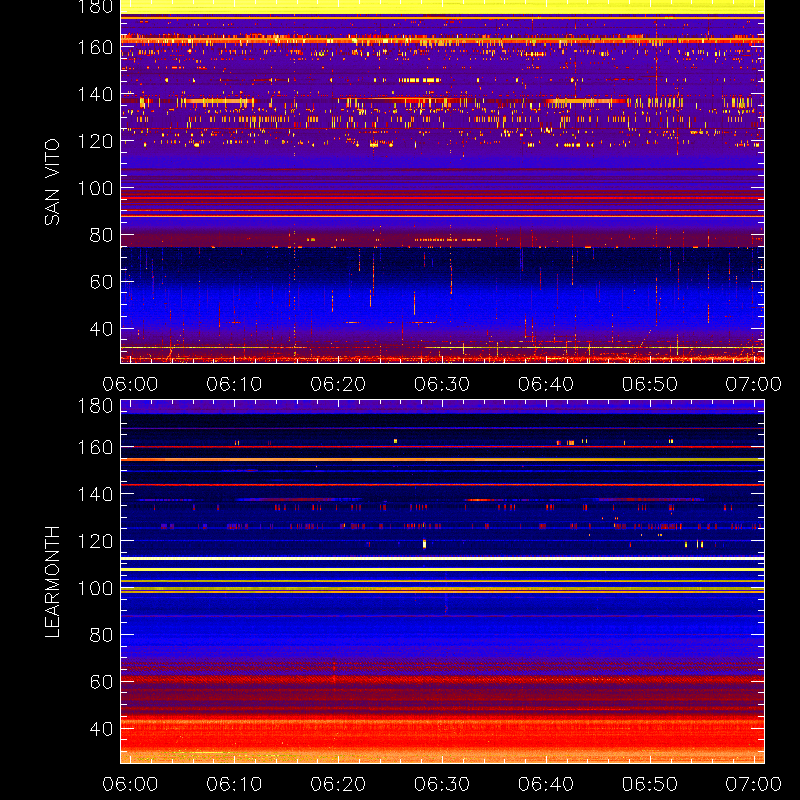This screenshot has width=800, height=800.
Task: Pick the 40 tick label on LEARMONTH axis
Action: (x=101, y=729)
